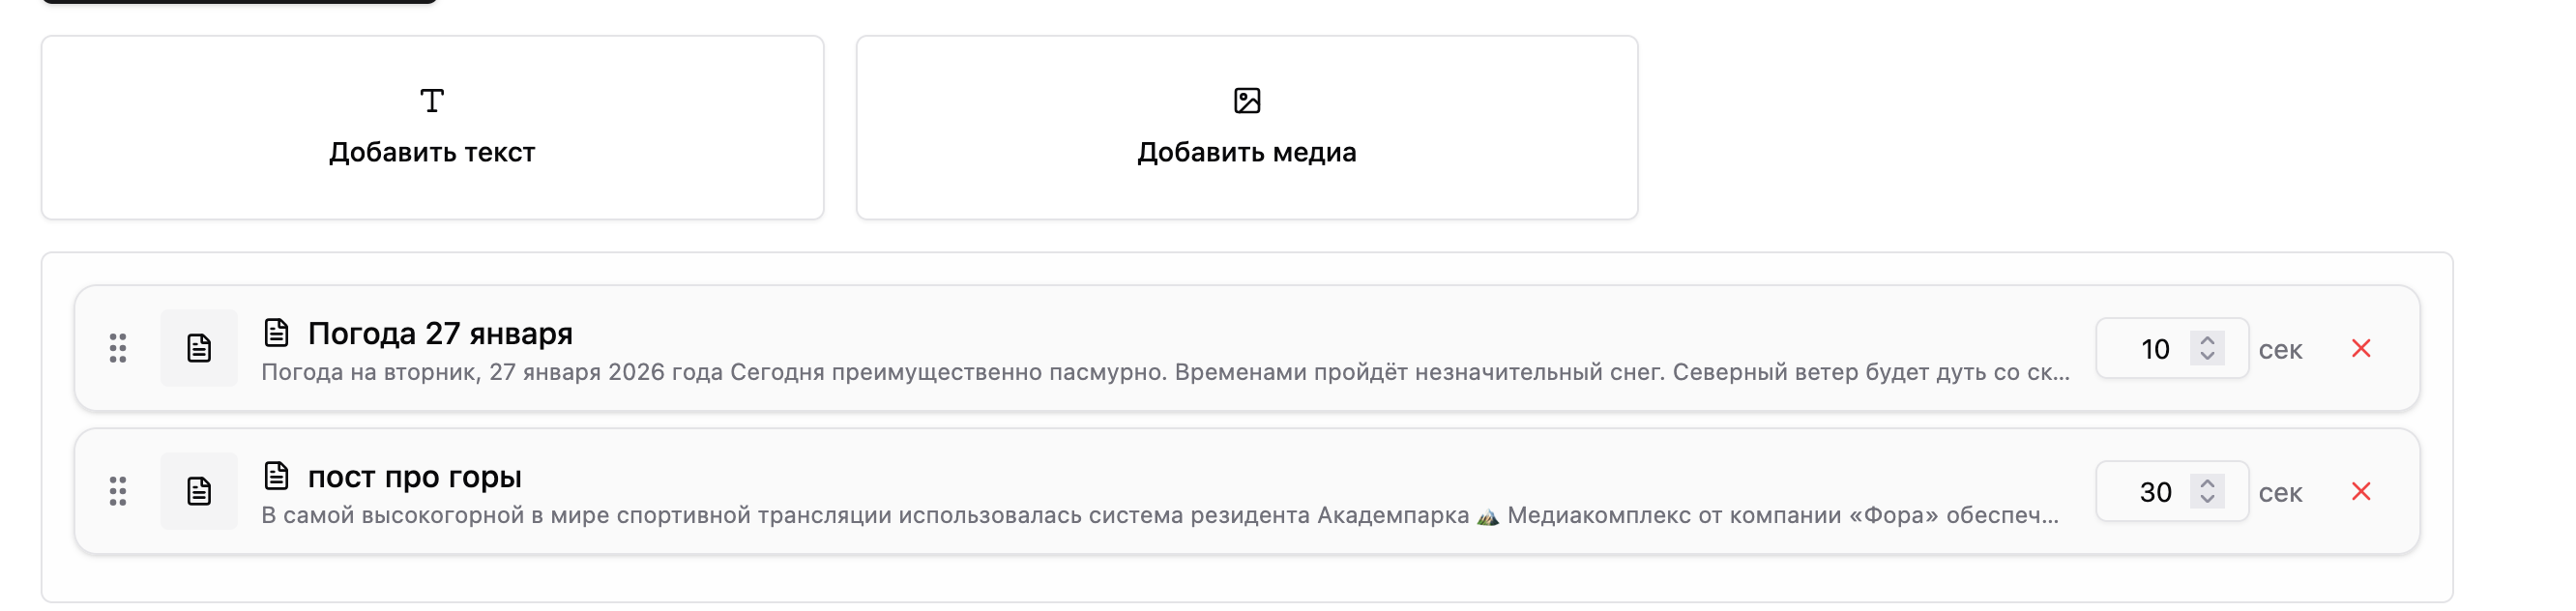The height and width of the screenshot is (611, 2576).
Task: Click the document thumbnail of пост про горы
Action: 199,491
